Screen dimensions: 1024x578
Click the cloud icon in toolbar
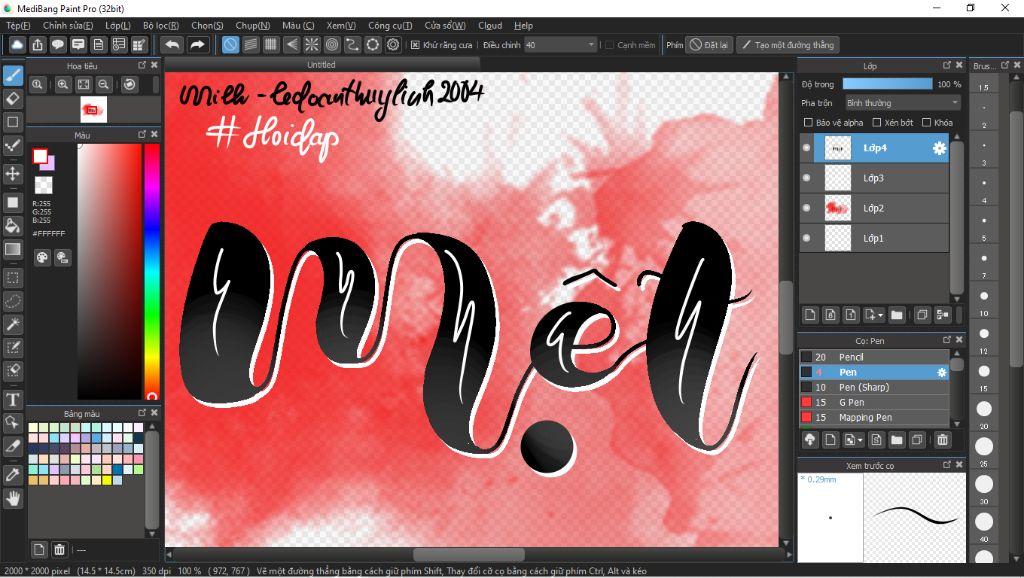tap(17, 45)
